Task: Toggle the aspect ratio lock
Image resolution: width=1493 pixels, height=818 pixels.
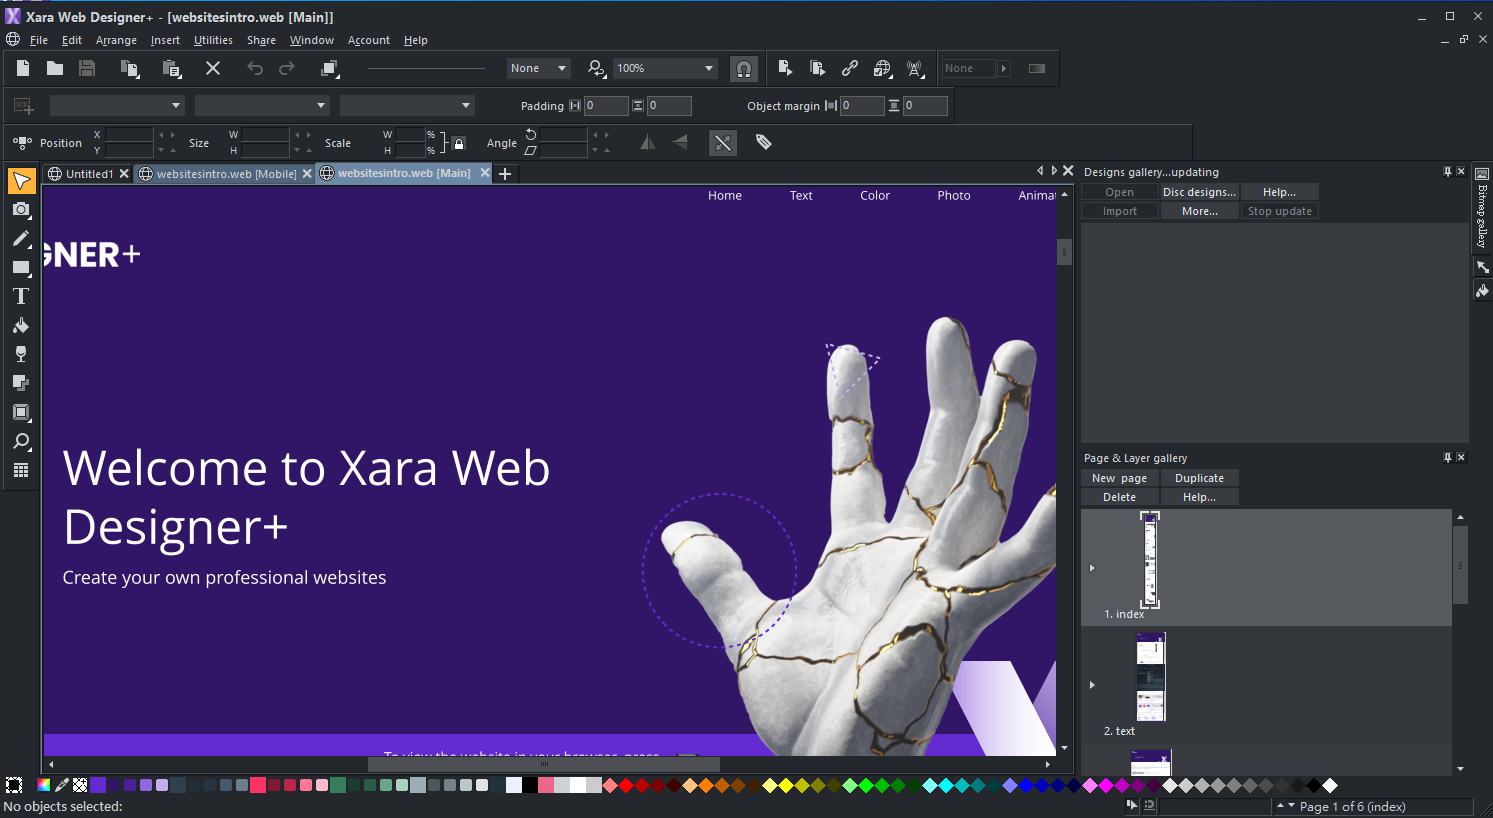Action: pyautogui.click(x=459, y=143)
